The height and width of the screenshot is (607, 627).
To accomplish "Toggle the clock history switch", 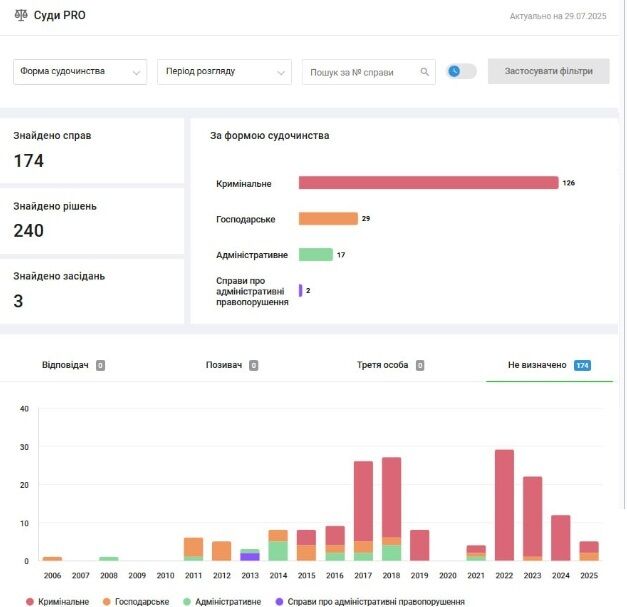I will click(x=461, y=71).
